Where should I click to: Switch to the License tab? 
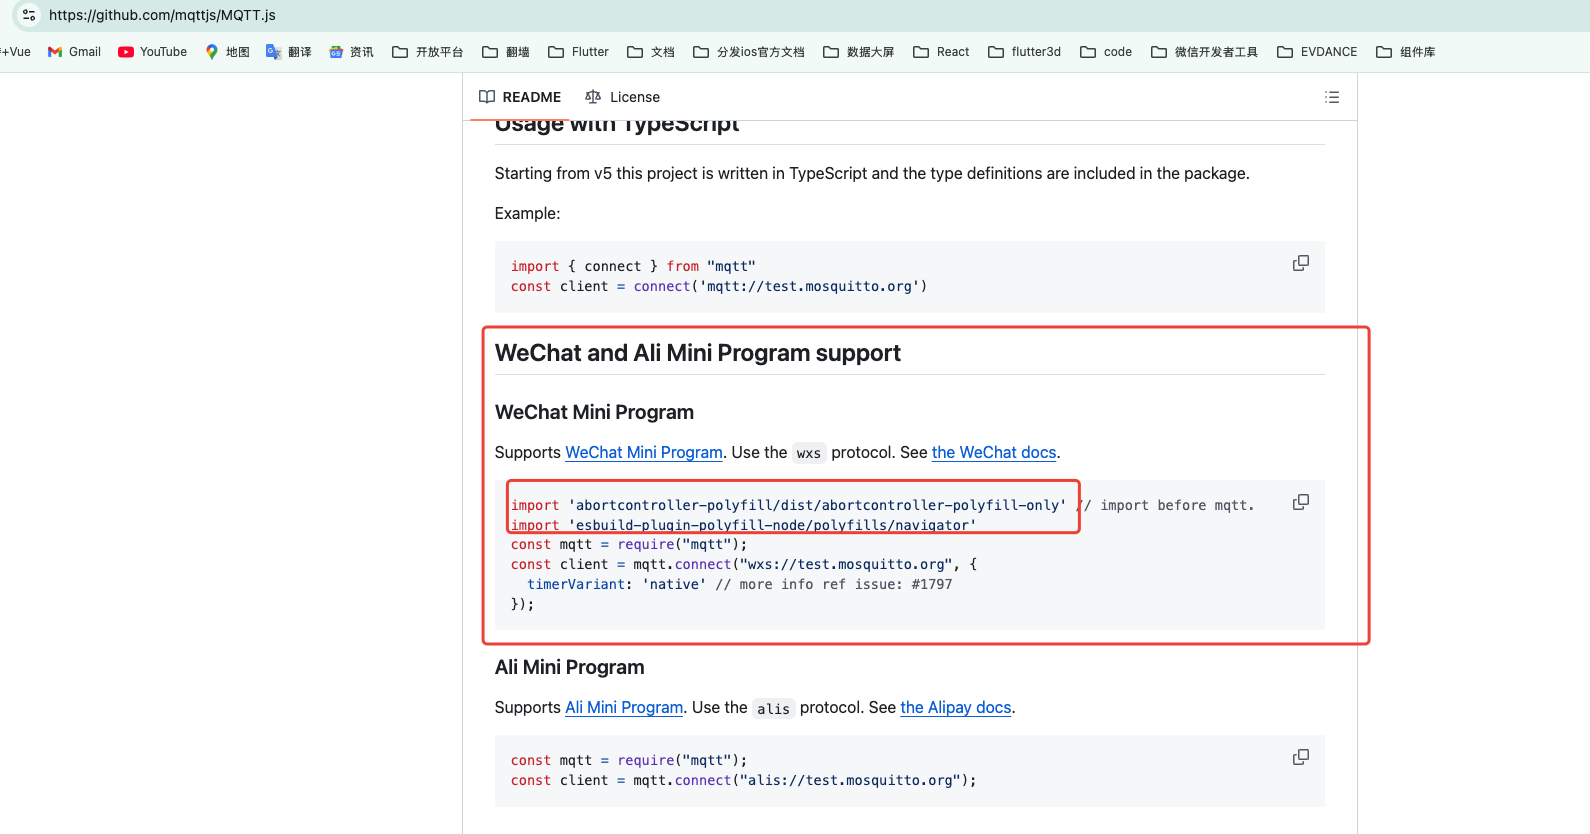[622, 97]
